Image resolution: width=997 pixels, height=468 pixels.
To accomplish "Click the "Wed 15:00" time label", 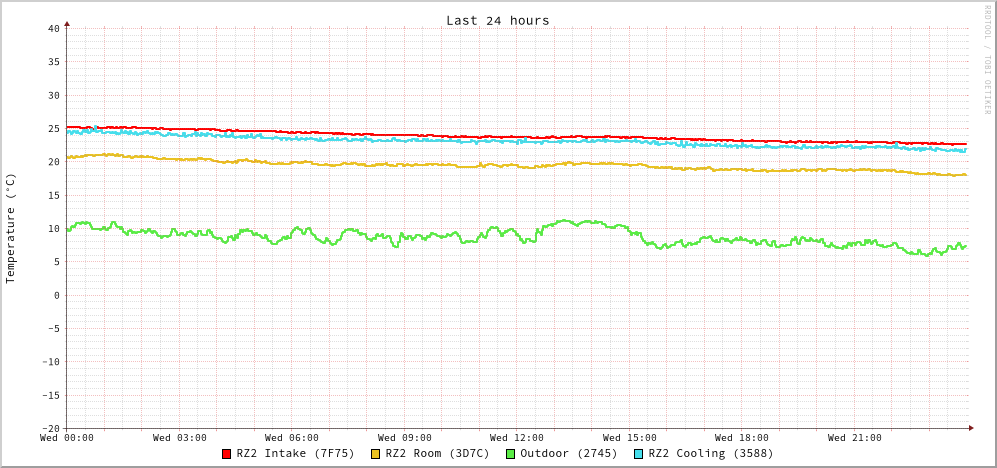I will click(x=629, y=437).
